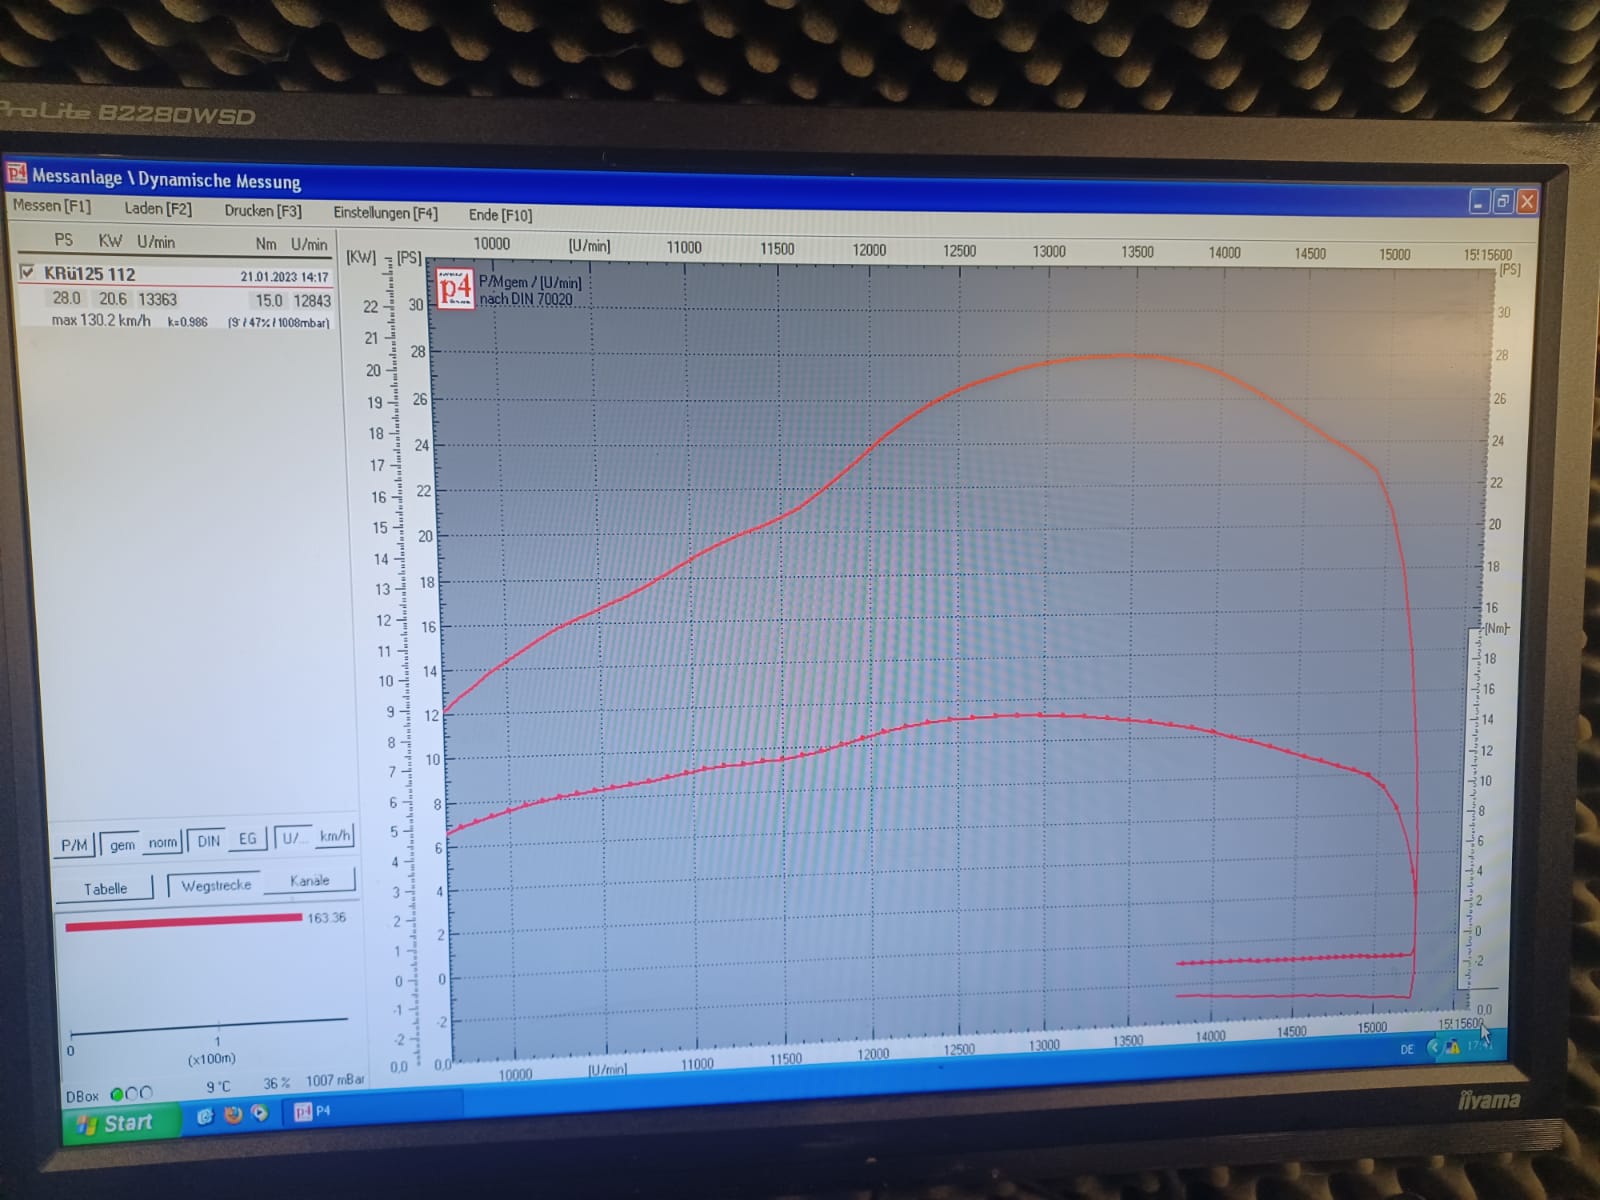
Task: Click the p4 title bar application icon
Action: click(x=16, y=174)
